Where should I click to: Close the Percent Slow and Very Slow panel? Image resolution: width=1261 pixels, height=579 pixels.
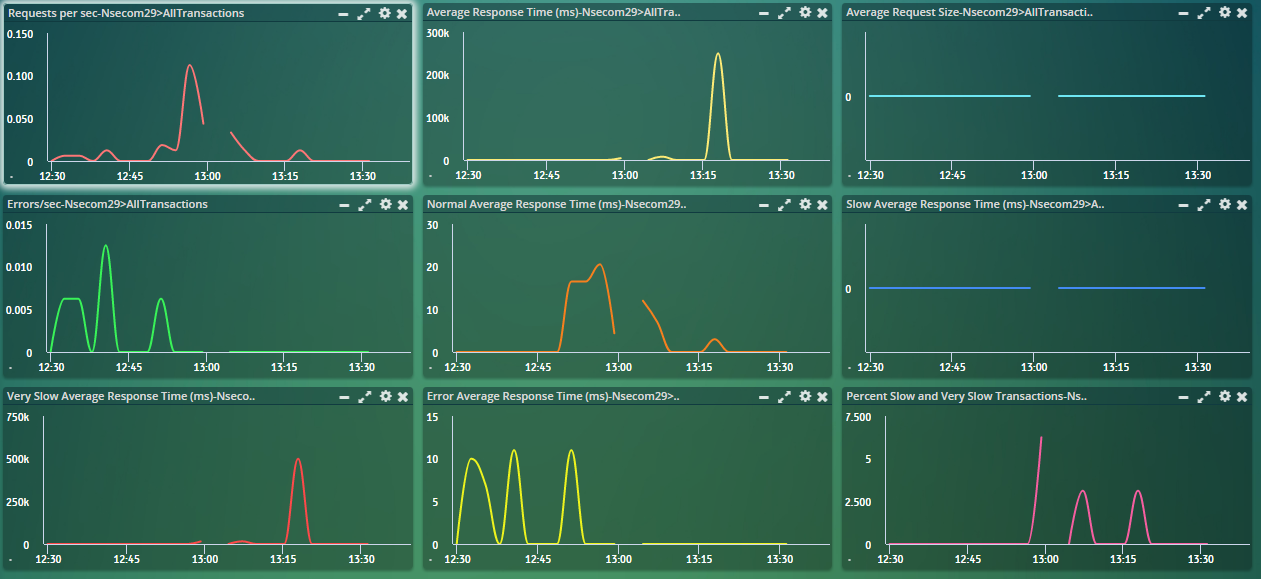[x=1242, y=396]
